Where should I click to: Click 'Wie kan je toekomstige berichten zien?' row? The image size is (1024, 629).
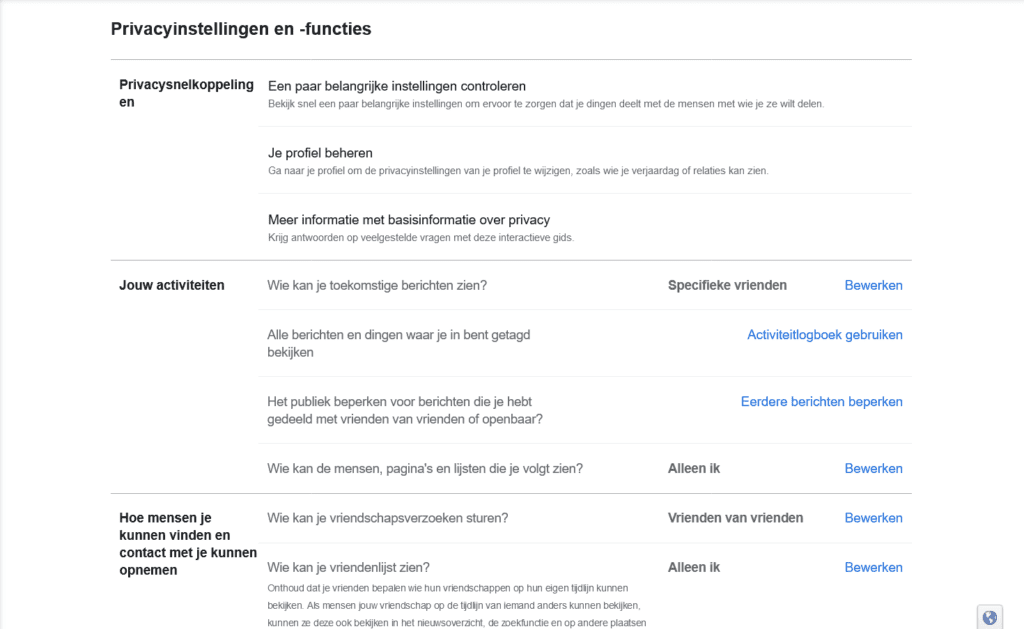tap(584, 285)
